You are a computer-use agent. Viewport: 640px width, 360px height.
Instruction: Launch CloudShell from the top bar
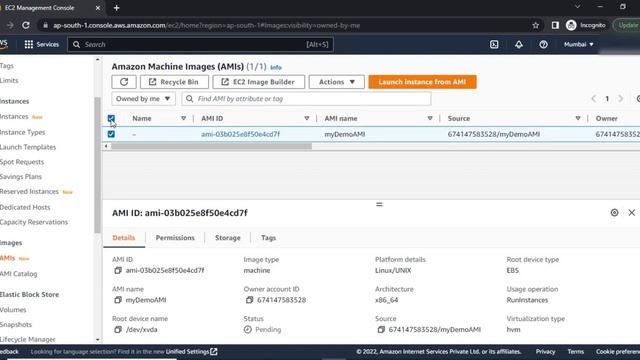(494, 44)
